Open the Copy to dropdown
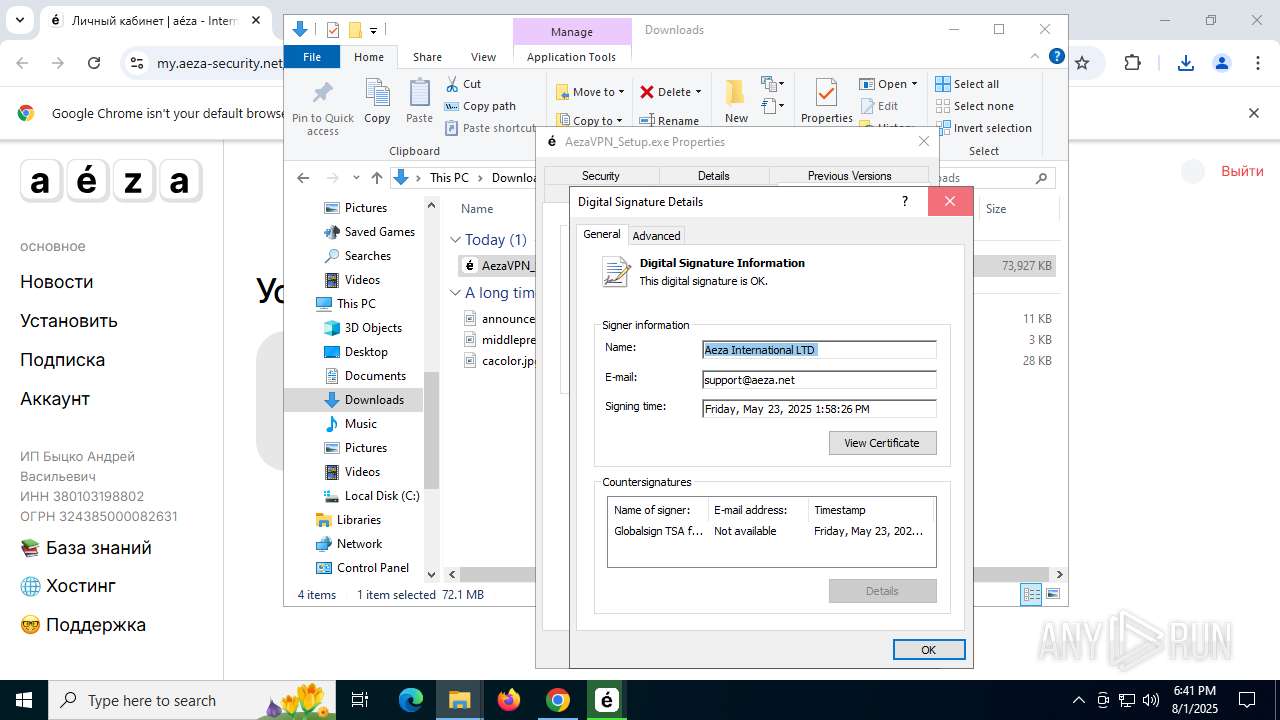Viewport: 1280px width, 720px height. click(590, 121)
